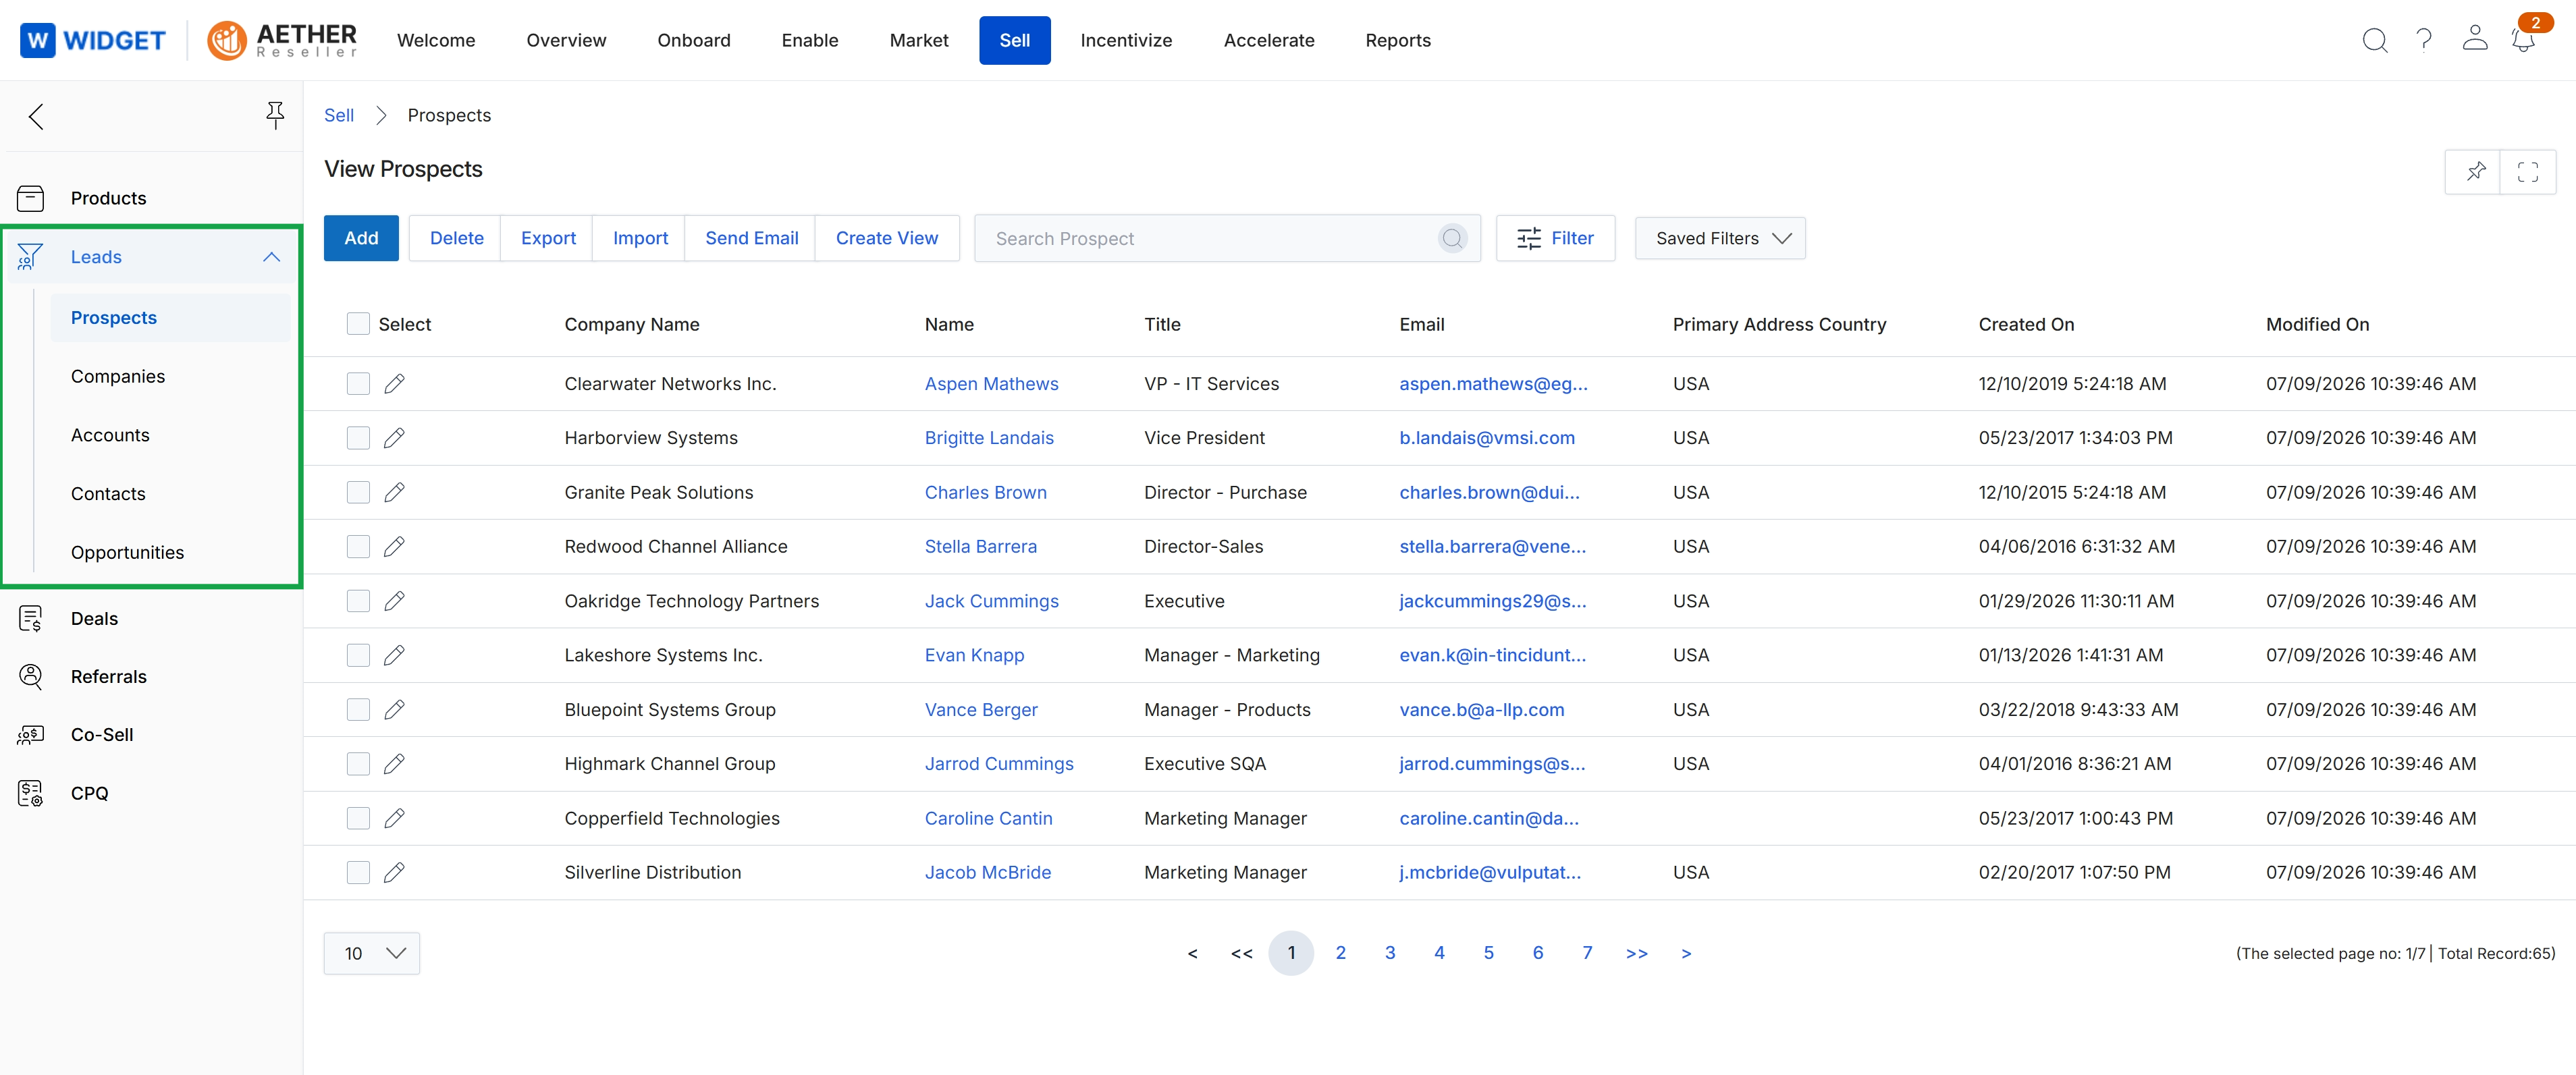Check the Granite Peak Solutions row checkbox

coord(358,492)
